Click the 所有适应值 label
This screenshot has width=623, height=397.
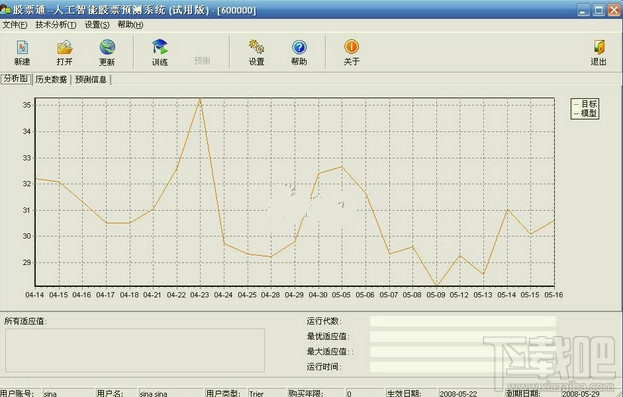click(x=25, y=321)
